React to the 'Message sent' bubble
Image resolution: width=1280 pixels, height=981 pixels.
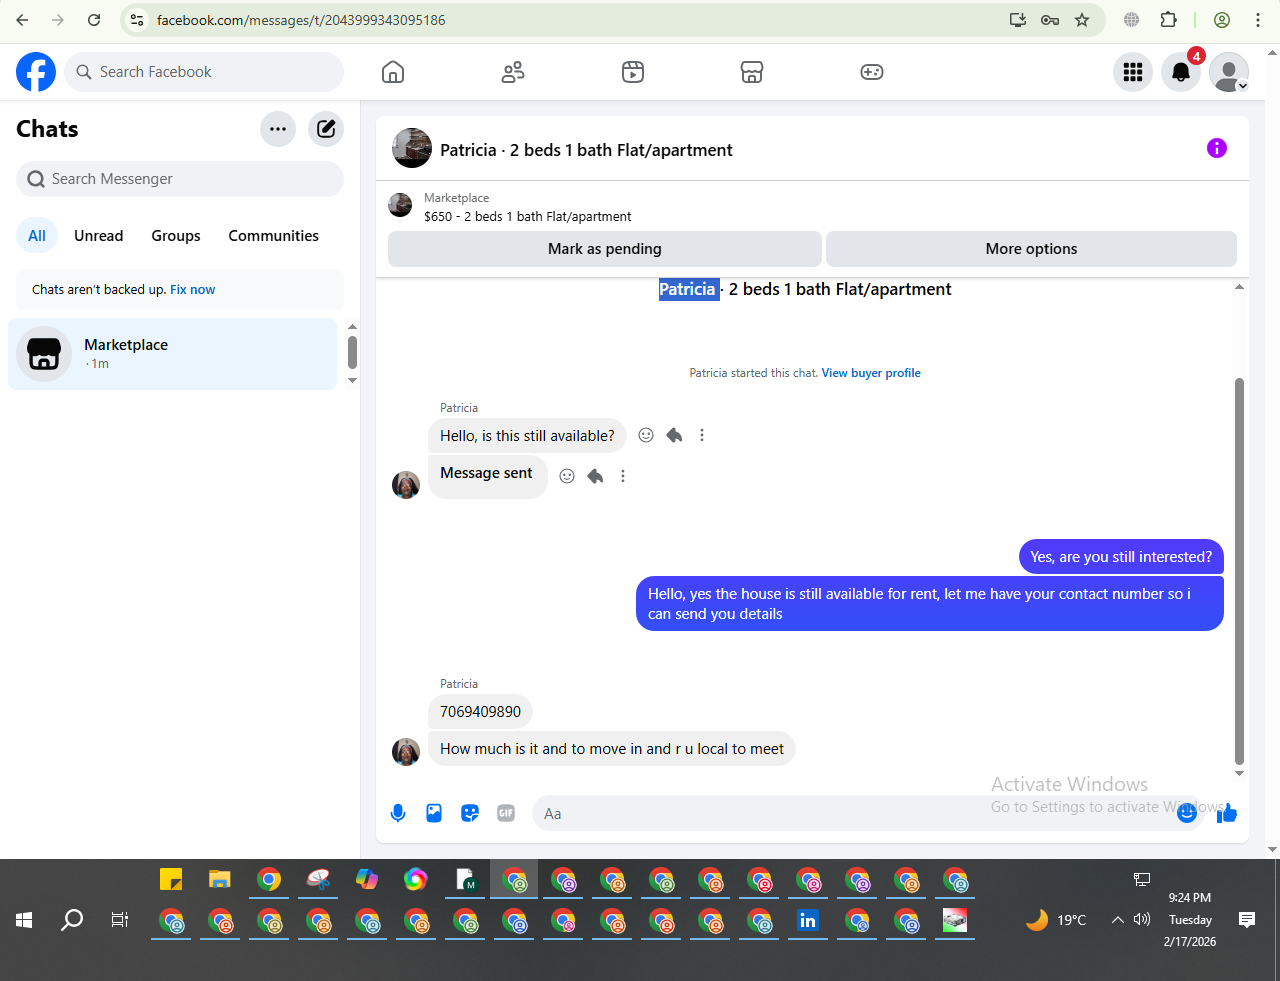coord(567,476)
